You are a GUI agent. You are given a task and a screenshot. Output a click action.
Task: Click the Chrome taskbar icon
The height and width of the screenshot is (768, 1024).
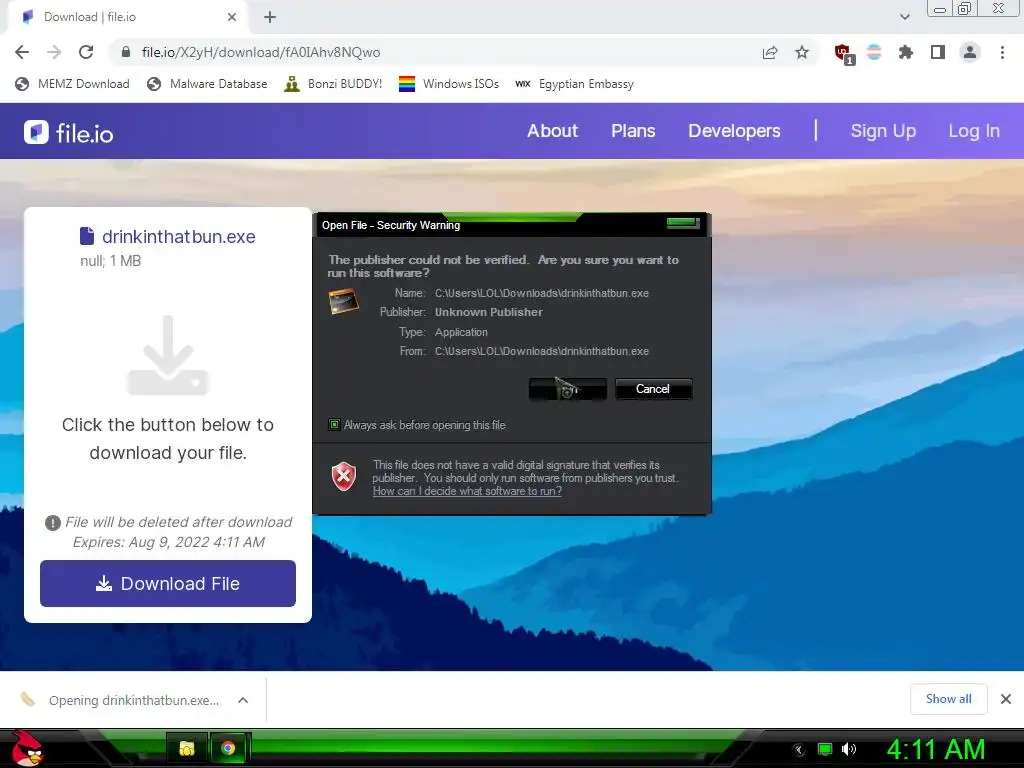click(x=228, y=748)
